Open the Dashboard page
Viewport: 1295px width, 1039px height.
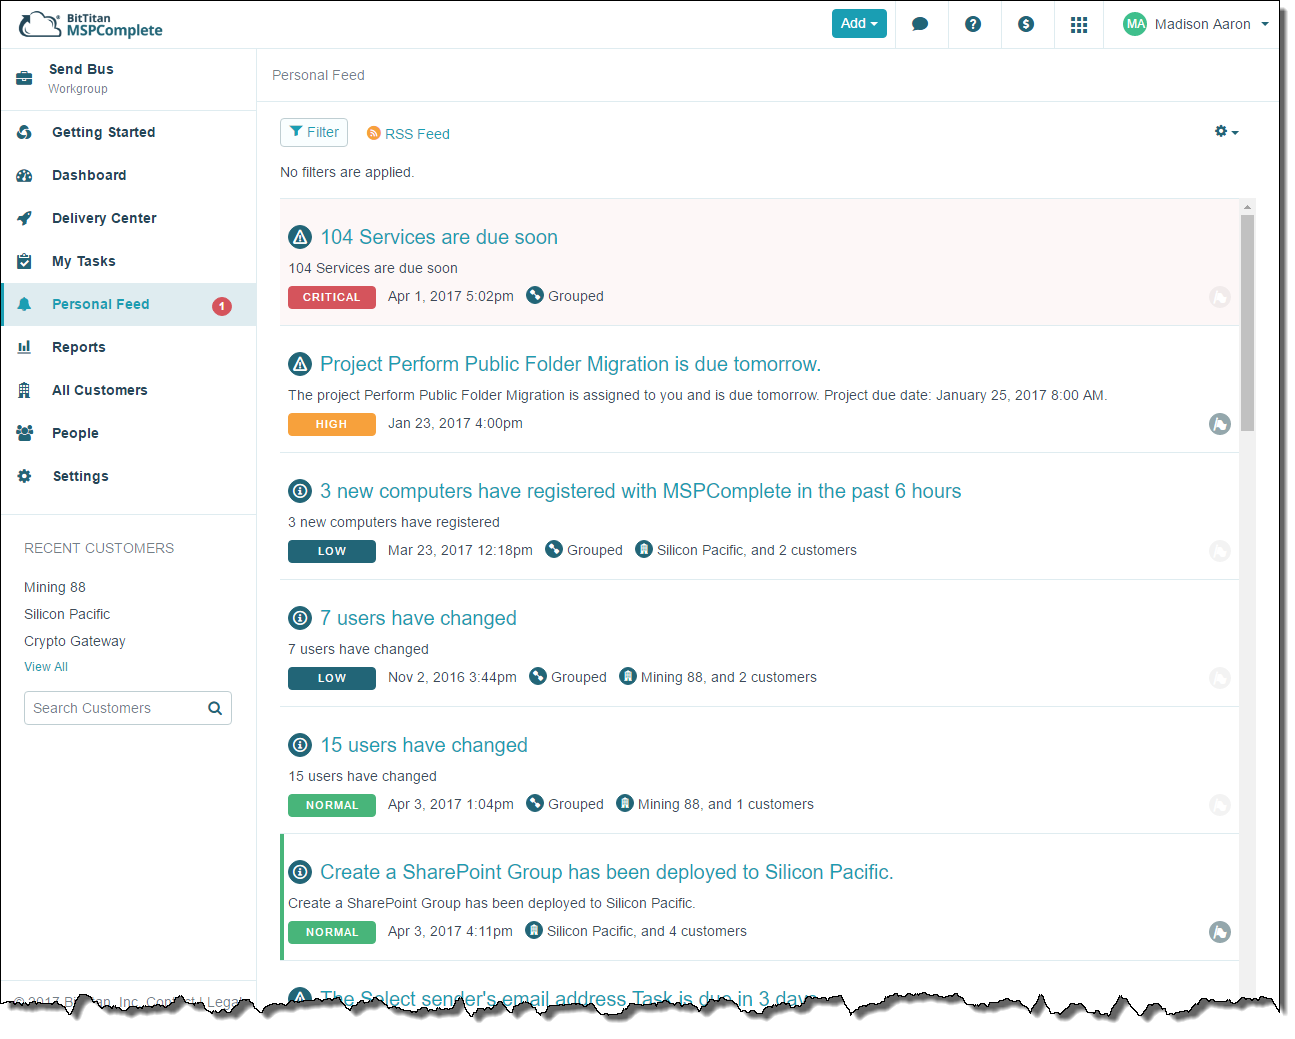(x=89, y=175)
